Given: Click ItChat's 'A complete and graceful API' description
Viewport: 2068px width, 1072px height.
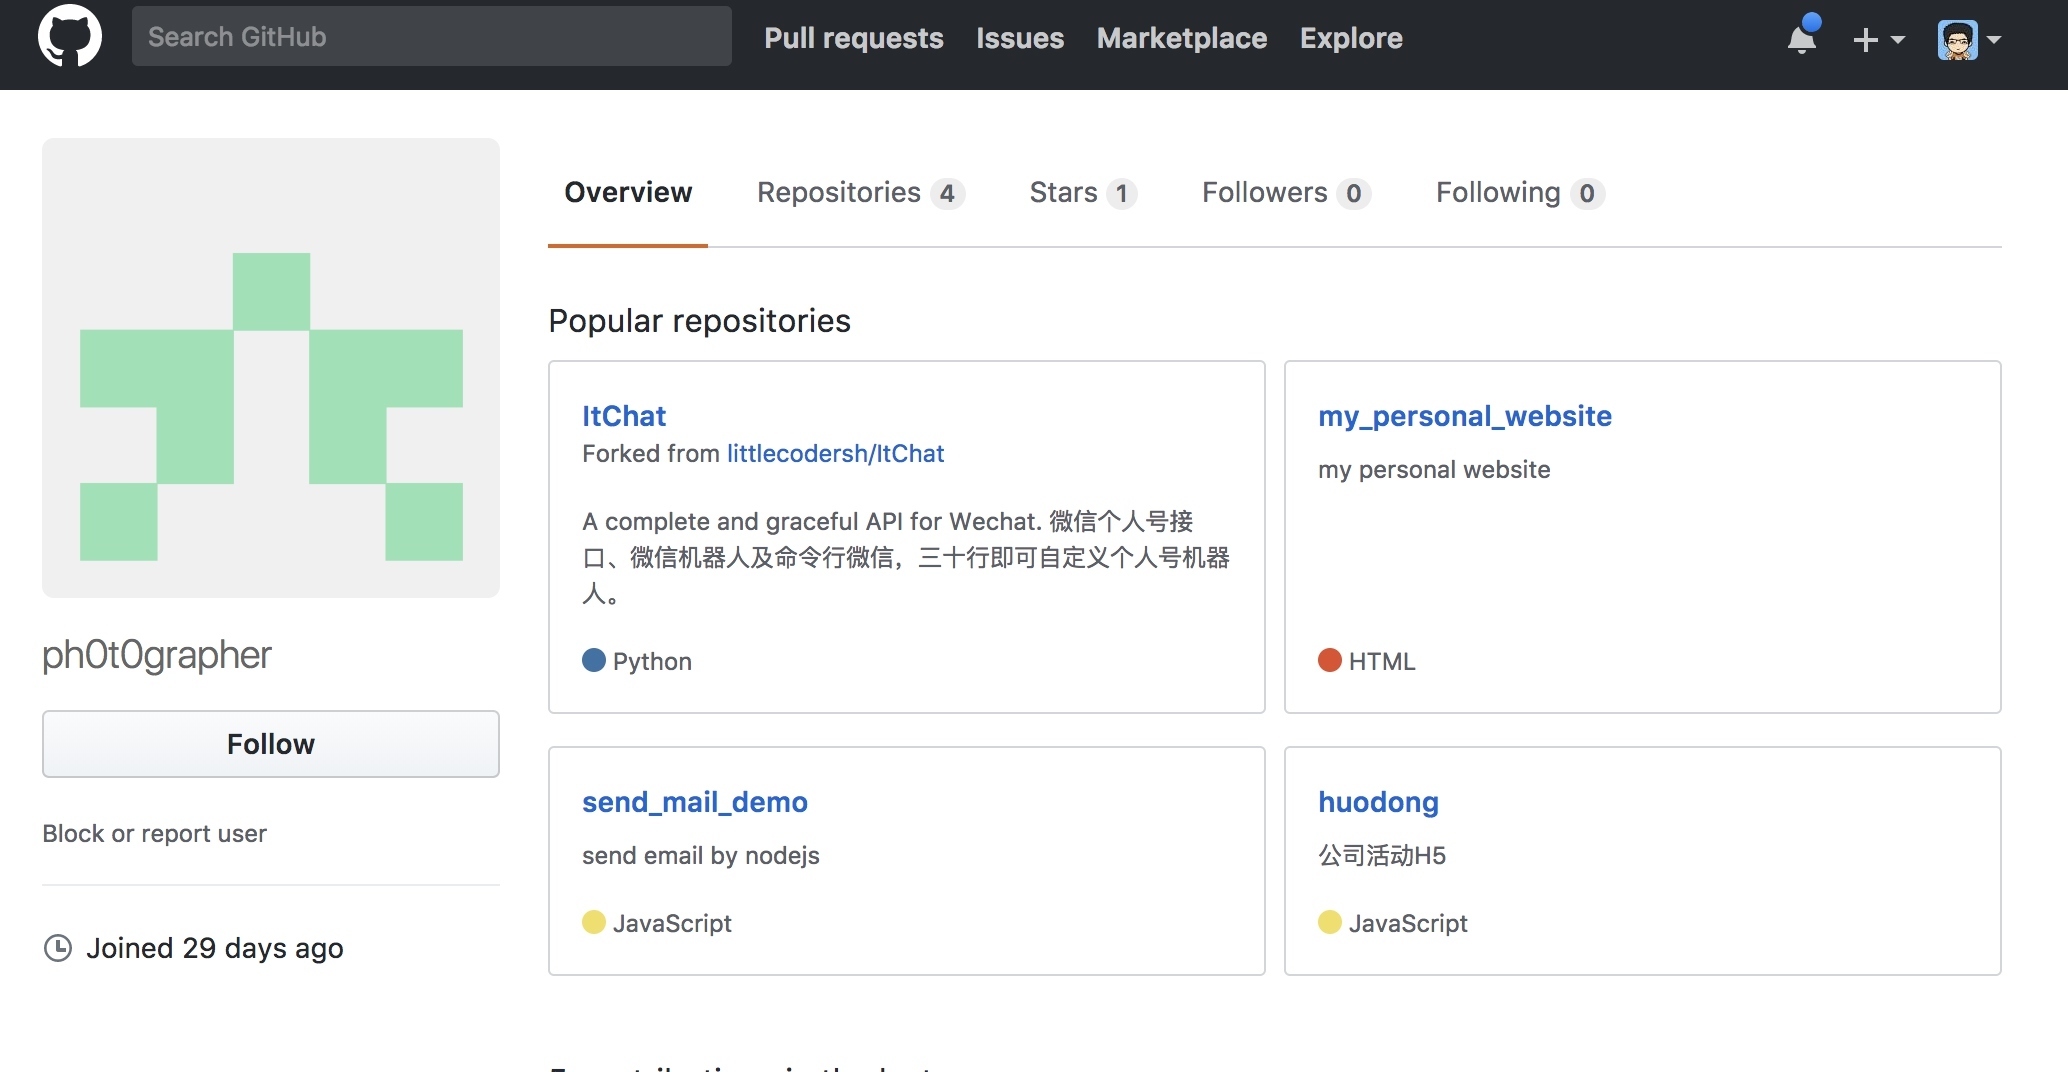Looking at the screenshot, I should [x=906, y=558].
